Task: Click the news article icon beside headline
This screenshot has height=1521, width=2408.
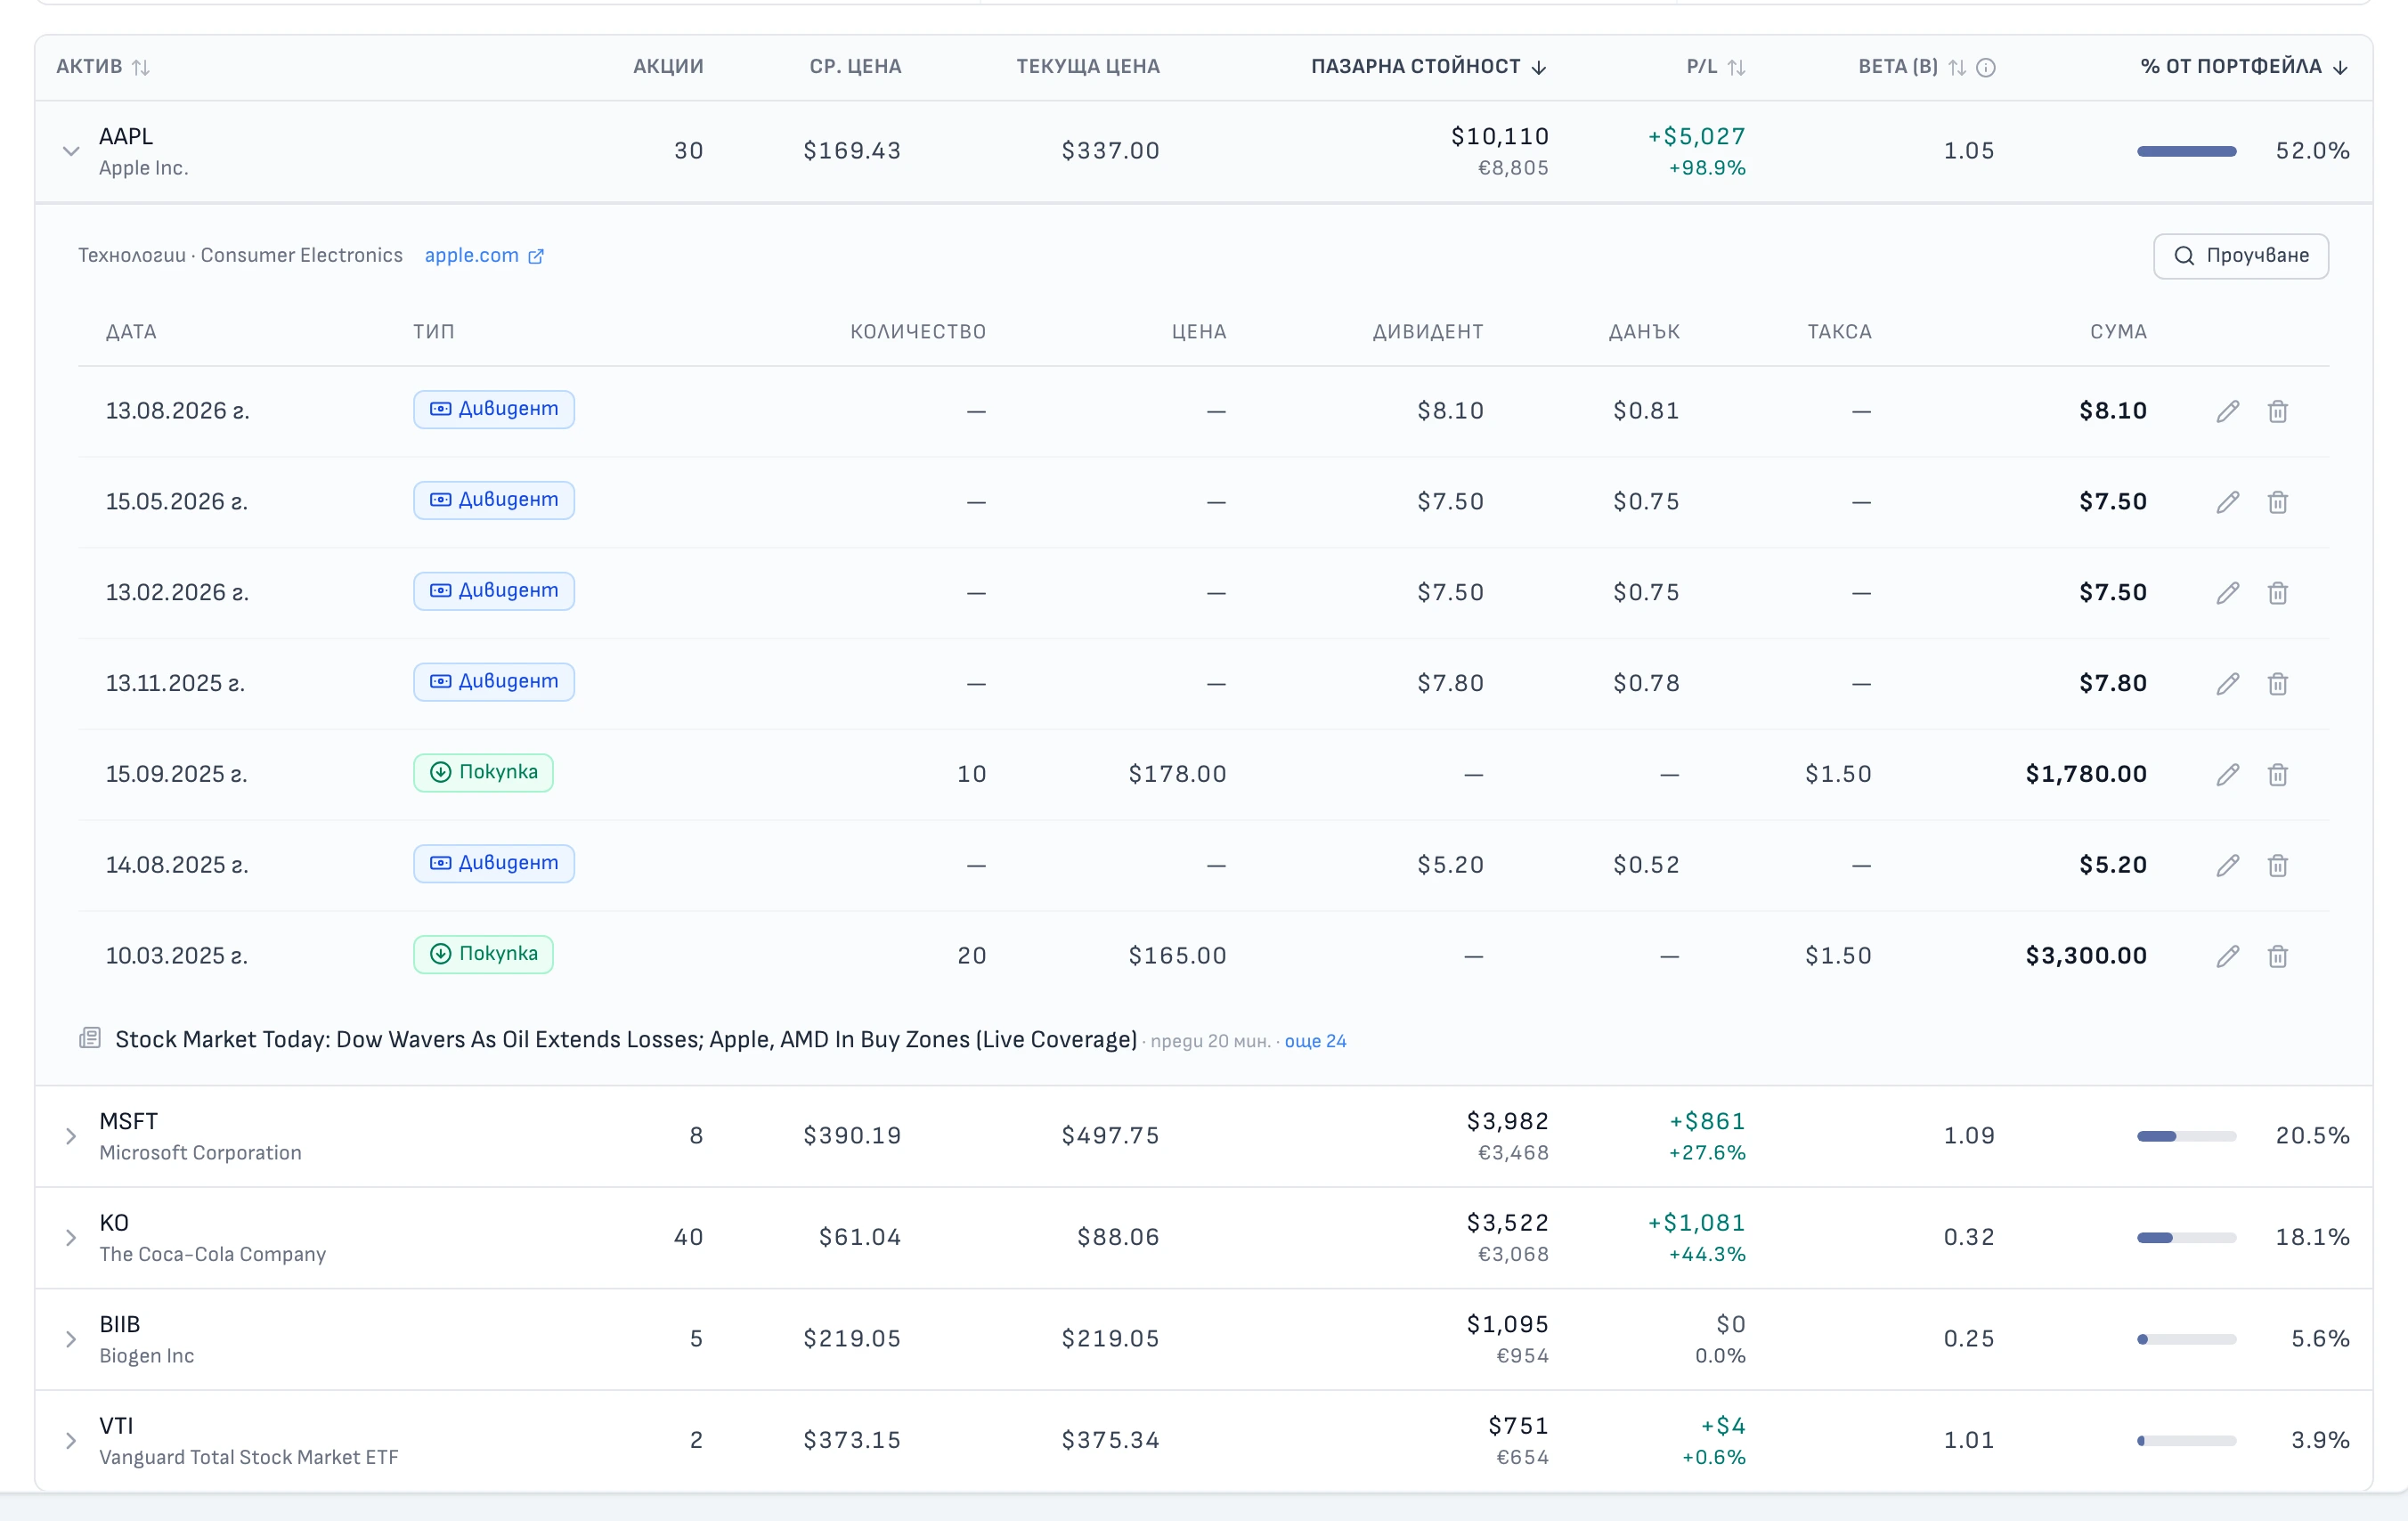Action: [90, 1038]
